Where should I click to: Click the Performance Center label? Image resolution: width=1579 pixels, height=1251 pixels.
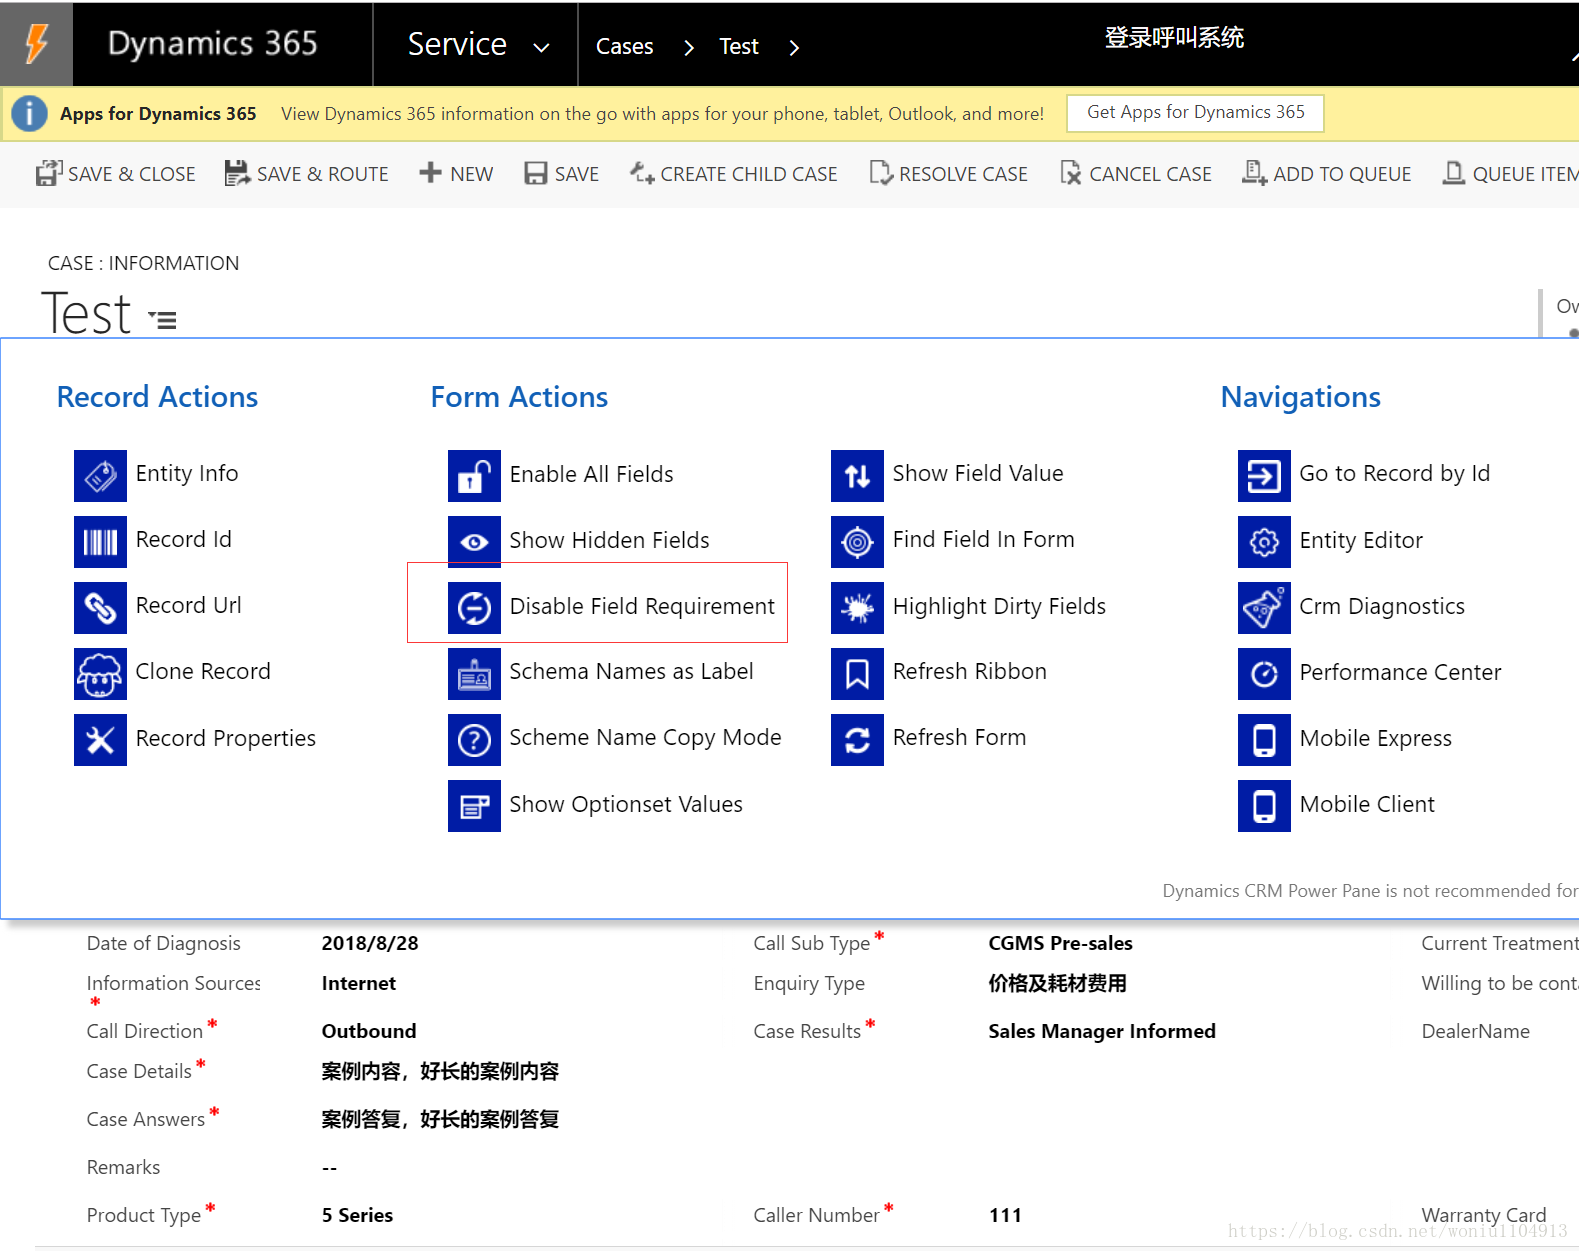[x=1400, y=673]
